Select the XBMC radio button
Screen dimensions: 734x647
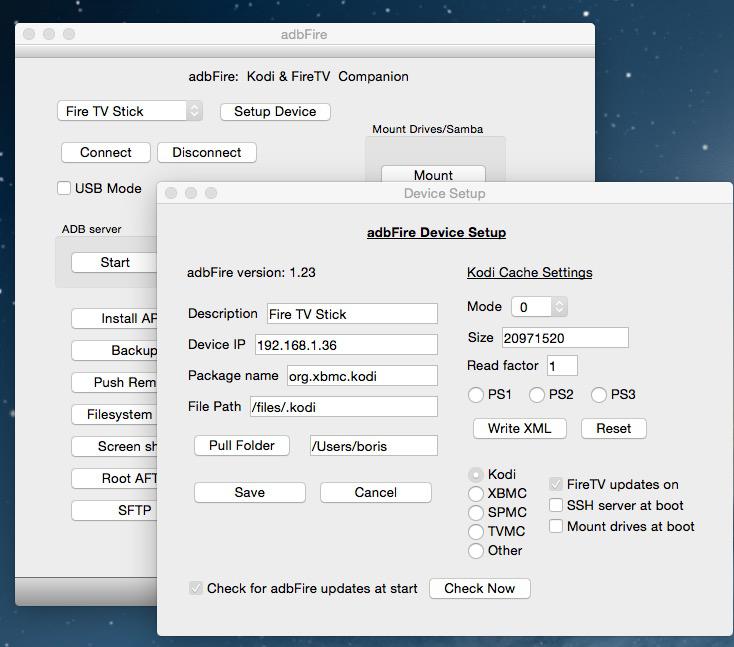point(477,493)
